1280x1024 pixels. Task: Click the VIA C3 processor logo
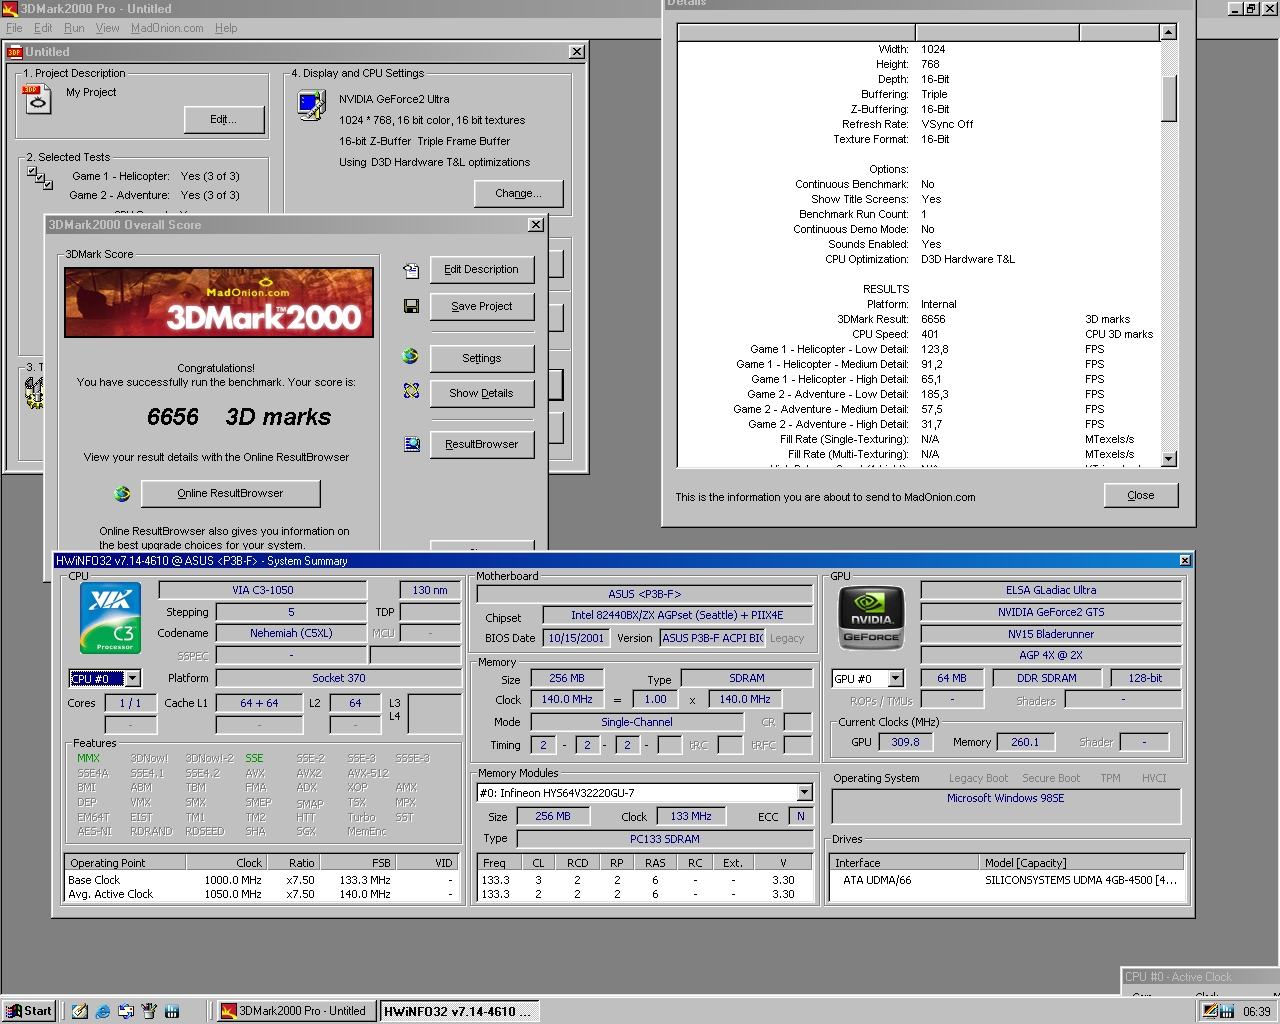(x=110, y=618)
